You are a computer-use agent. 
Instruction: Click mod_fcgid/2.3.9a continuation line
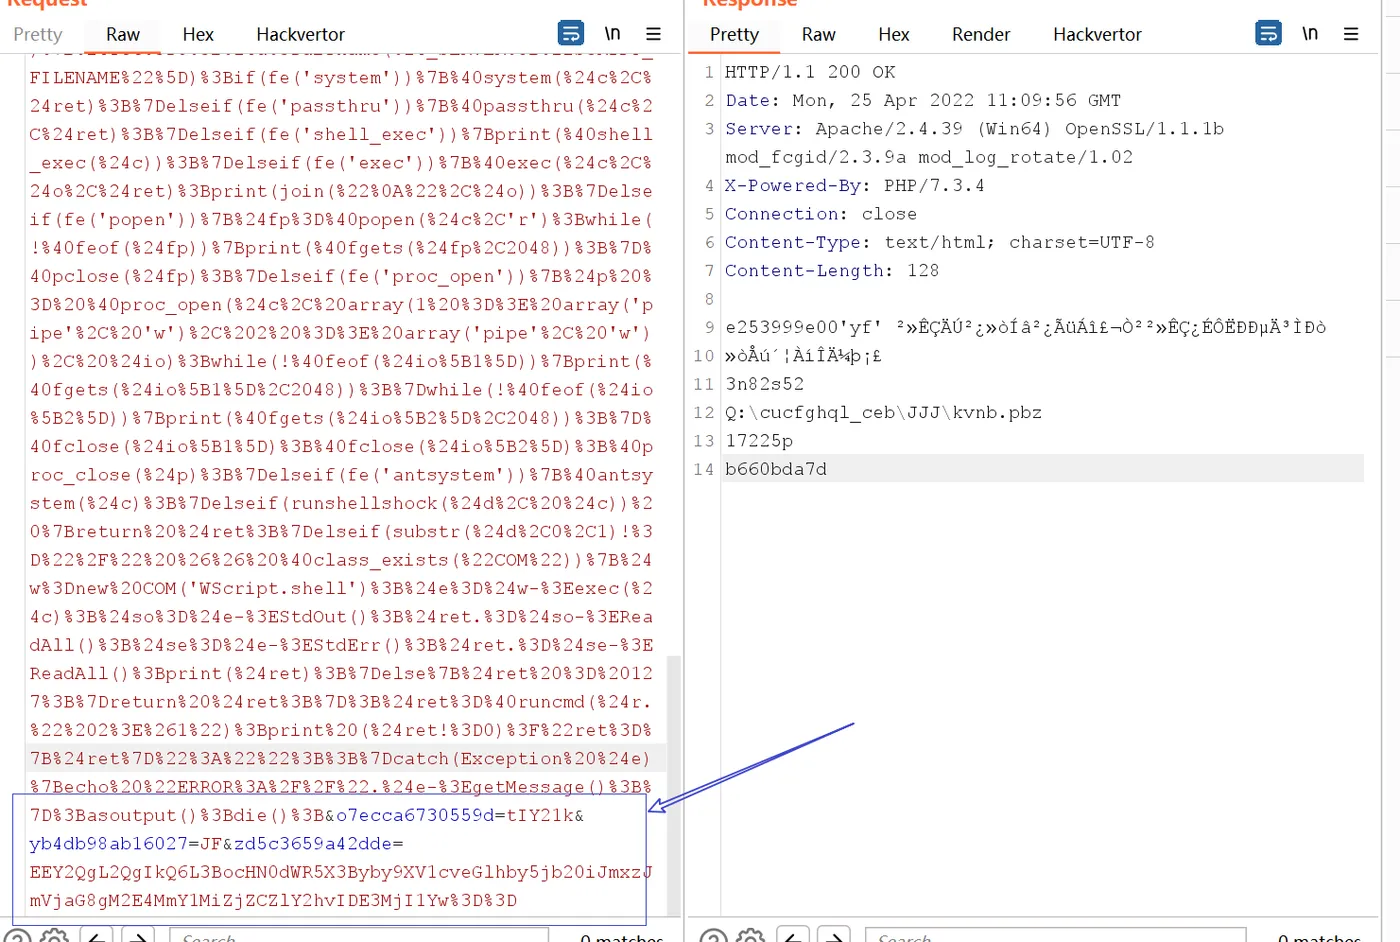point(929,157)
